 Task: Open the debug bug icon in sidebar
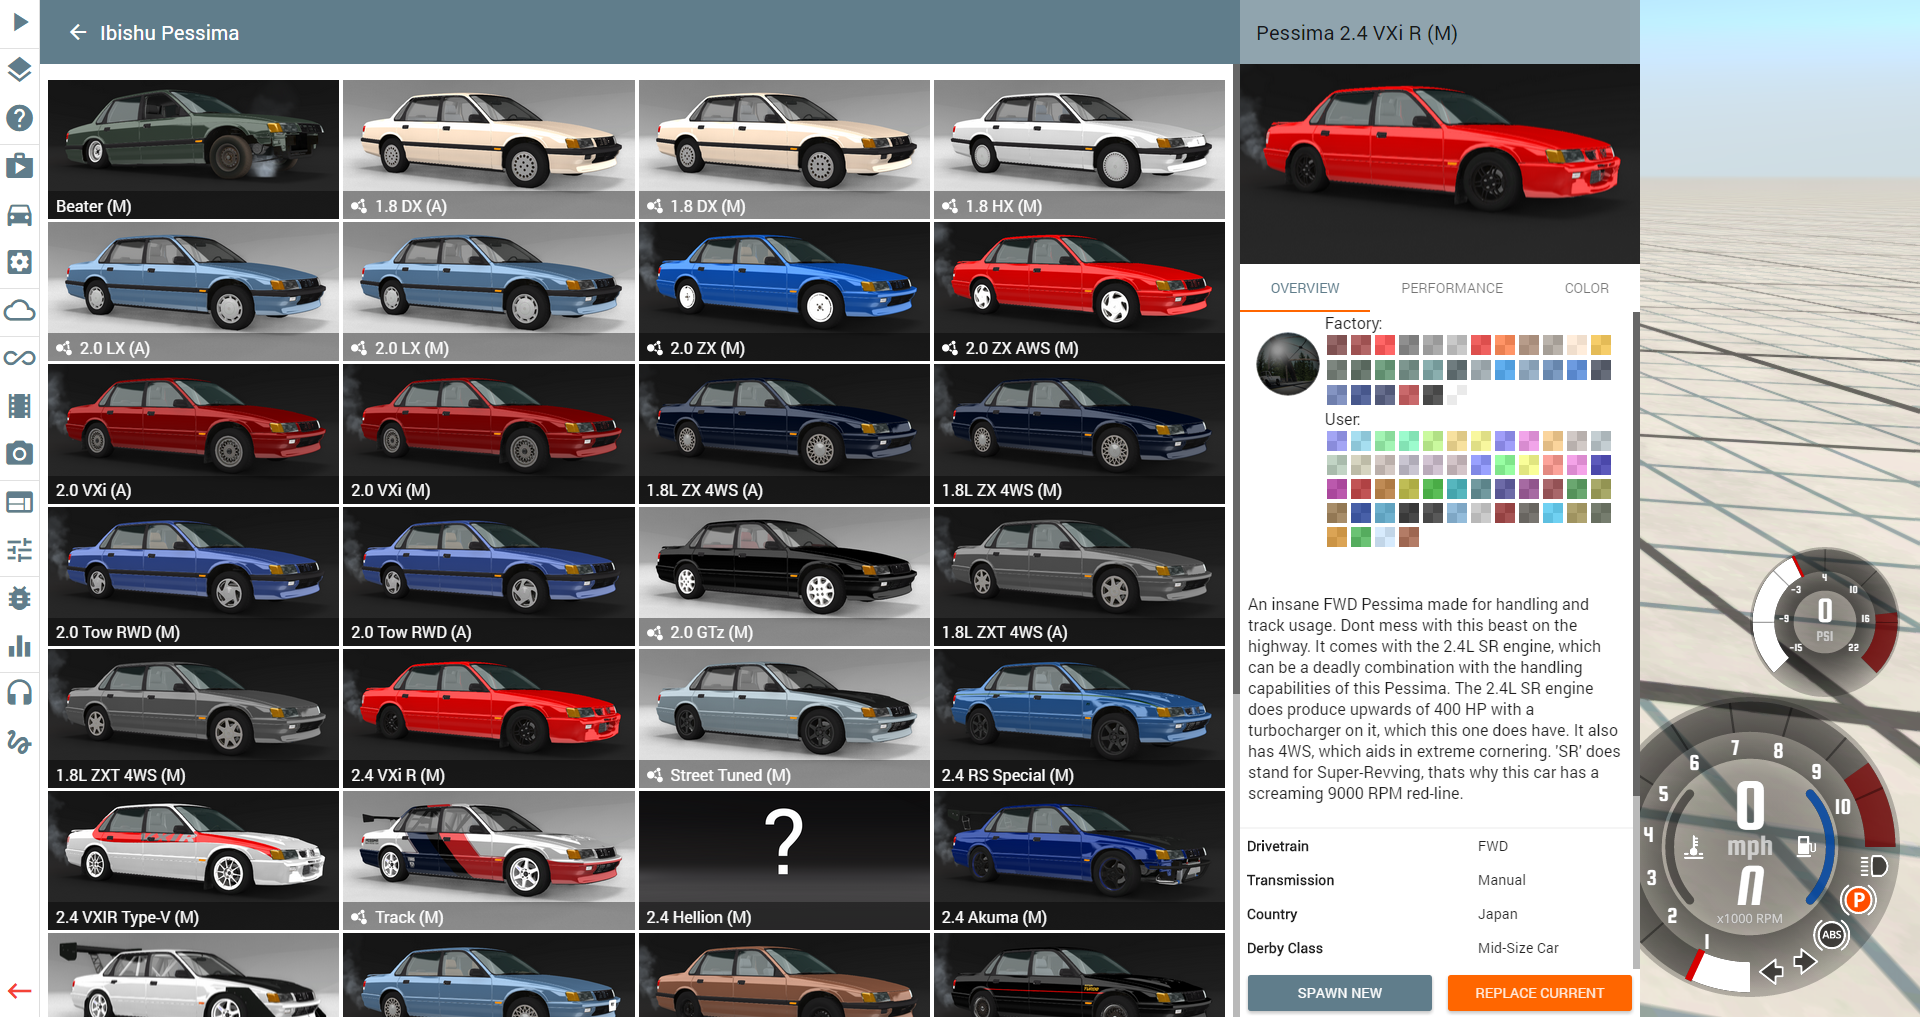20,598
